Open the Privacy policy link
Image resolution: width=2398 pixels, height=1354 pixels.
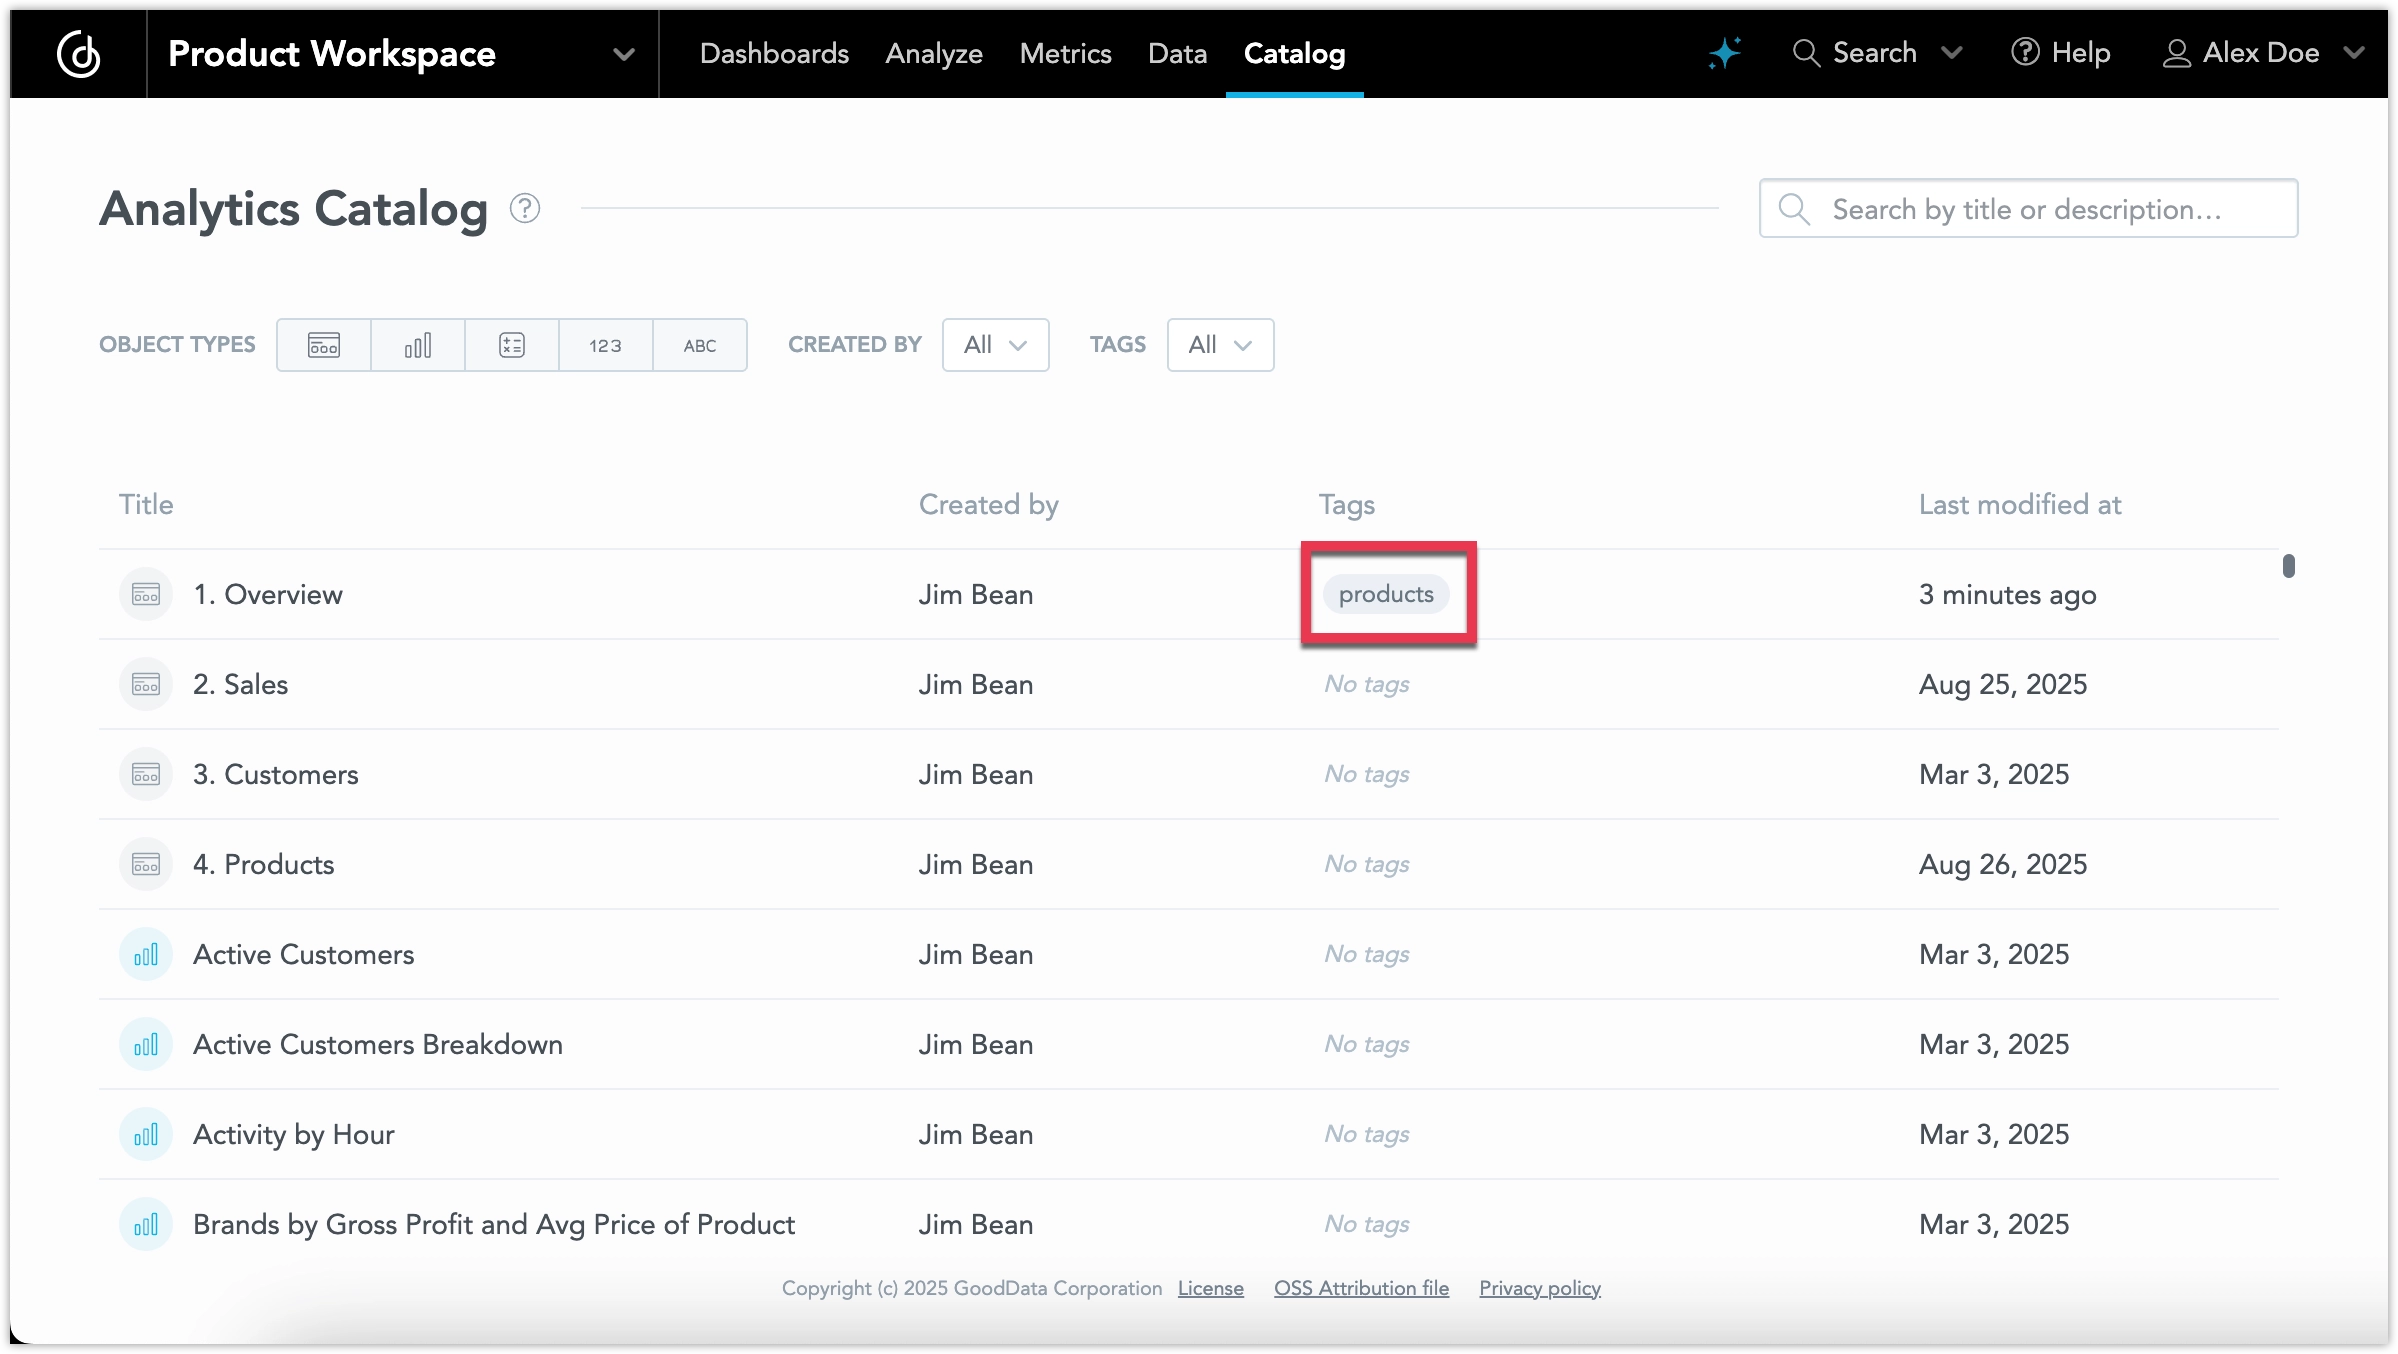(1539, 1288)
